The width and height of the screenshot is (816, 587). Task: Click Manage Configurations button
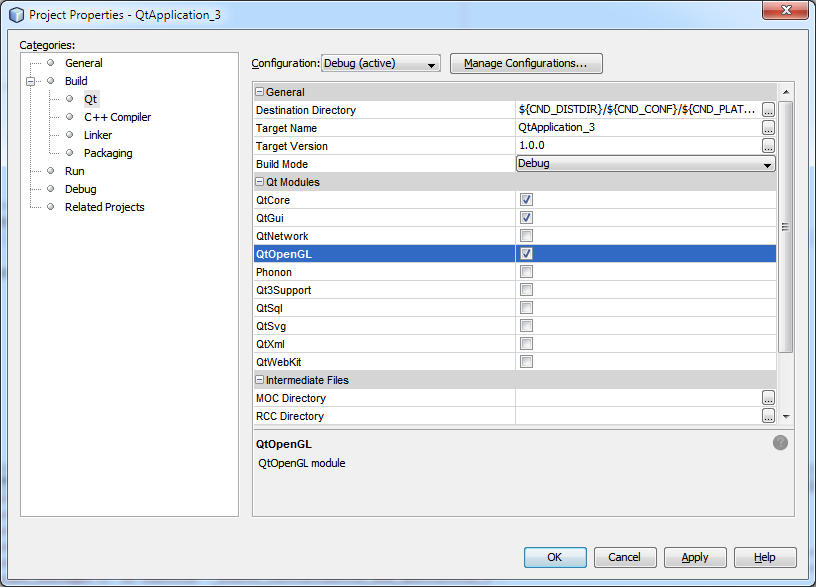point(526,63)
